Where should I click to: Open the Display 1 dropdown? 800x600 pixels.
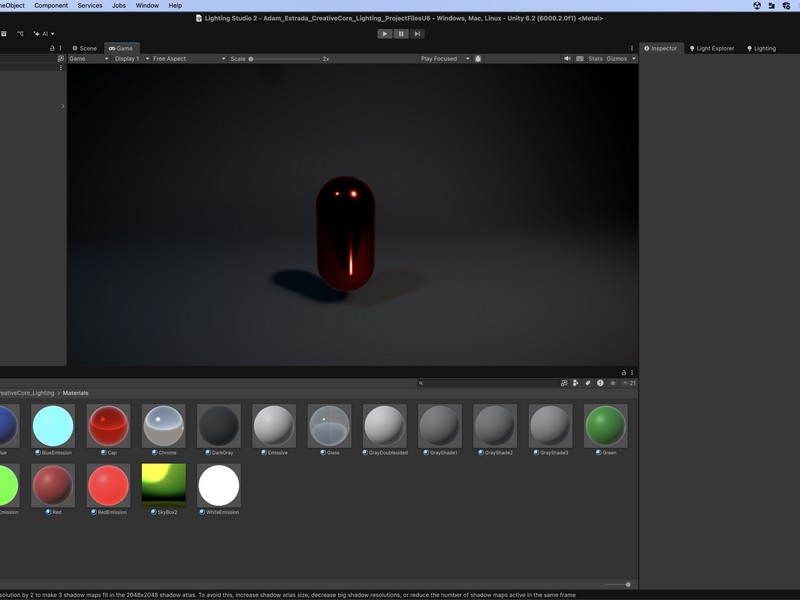click(130, 59)
